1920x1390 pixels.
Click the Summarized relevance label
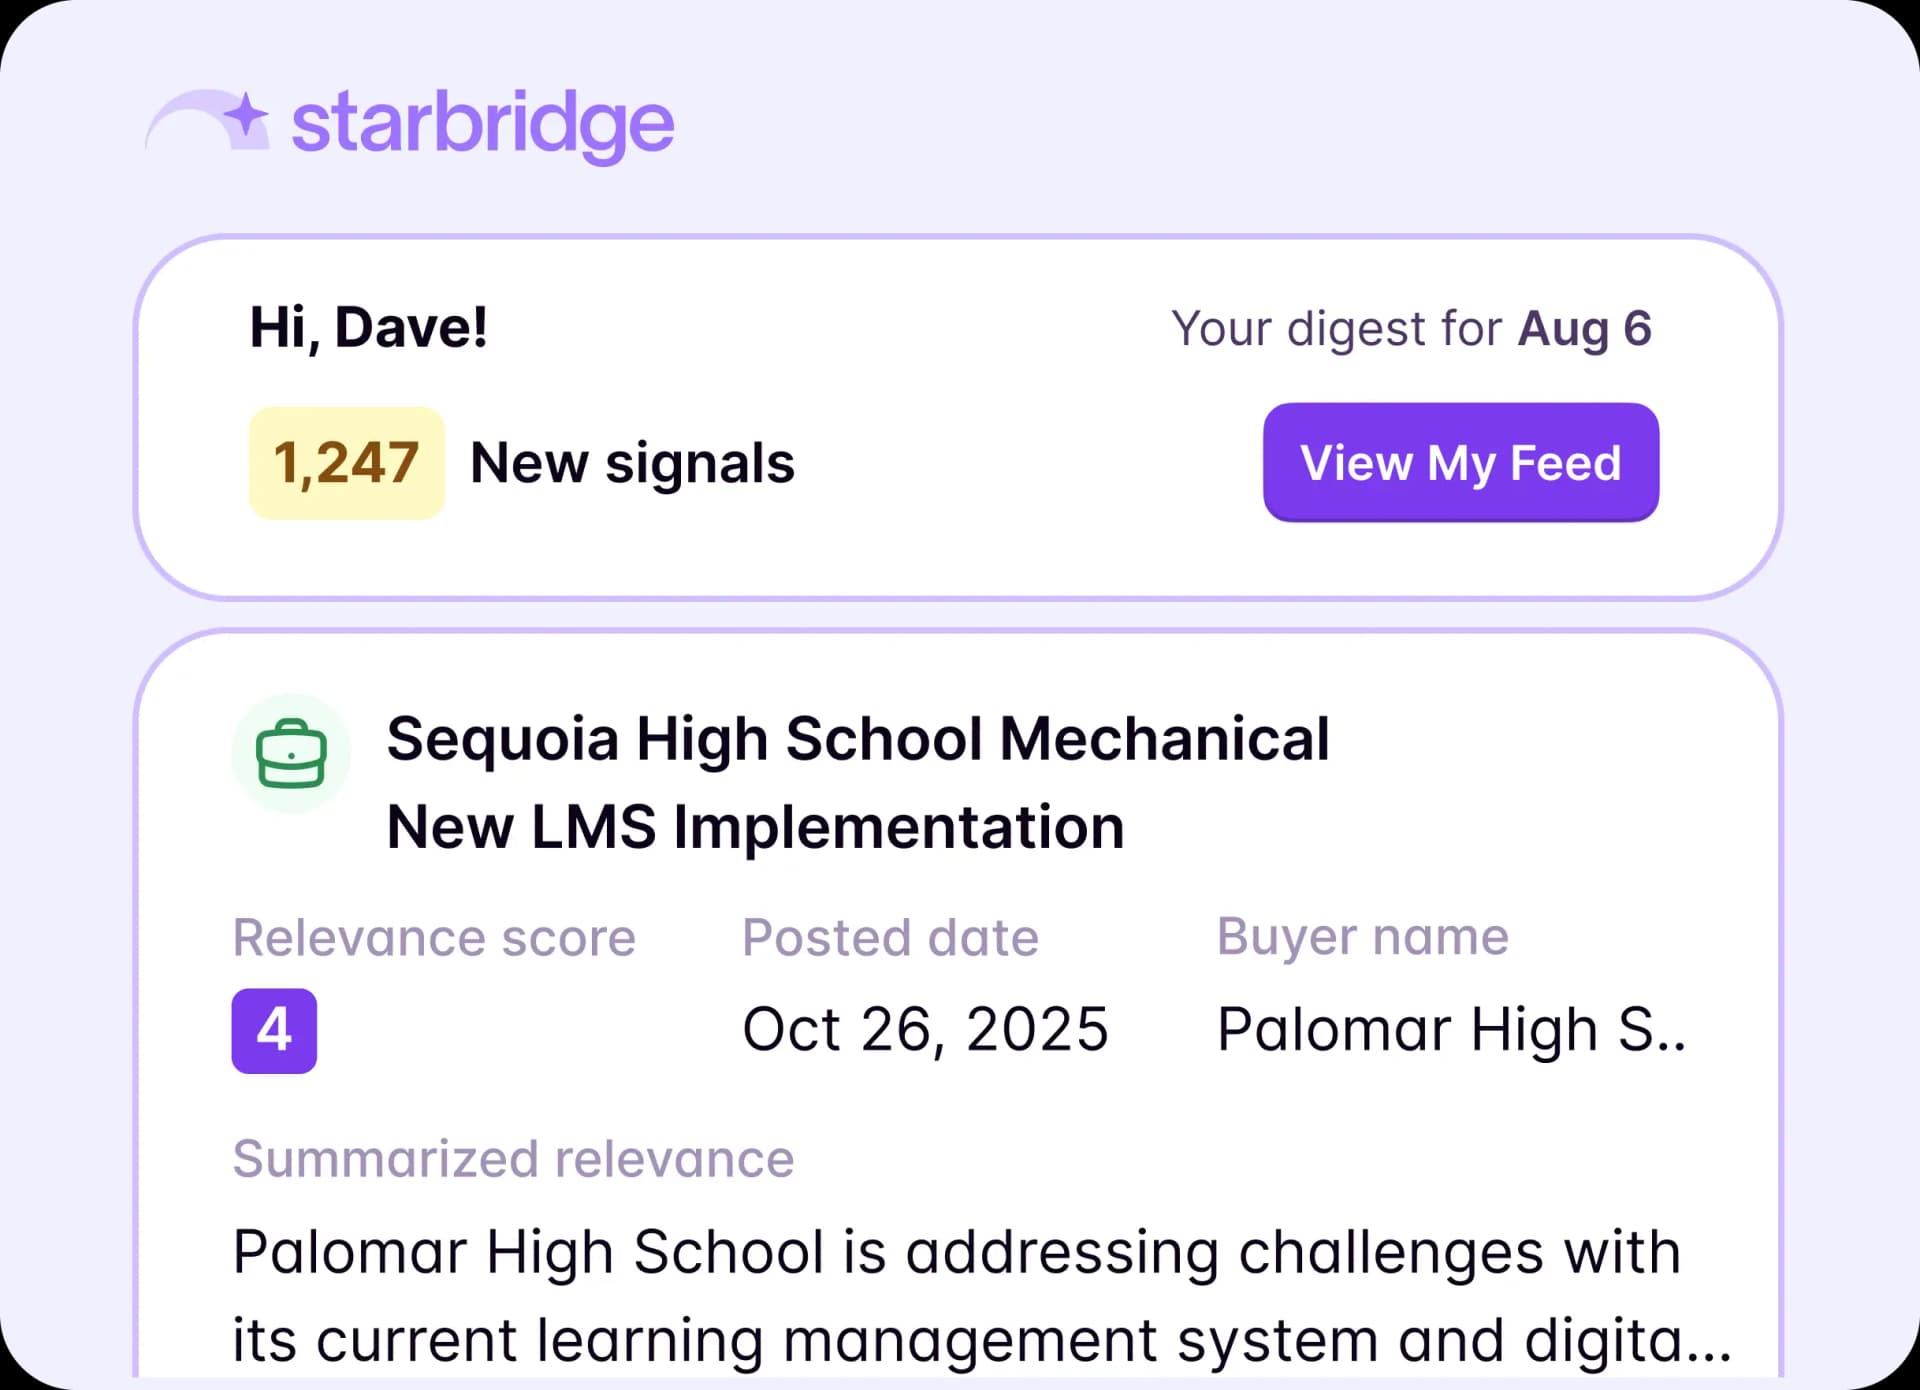coord(513,1159)
